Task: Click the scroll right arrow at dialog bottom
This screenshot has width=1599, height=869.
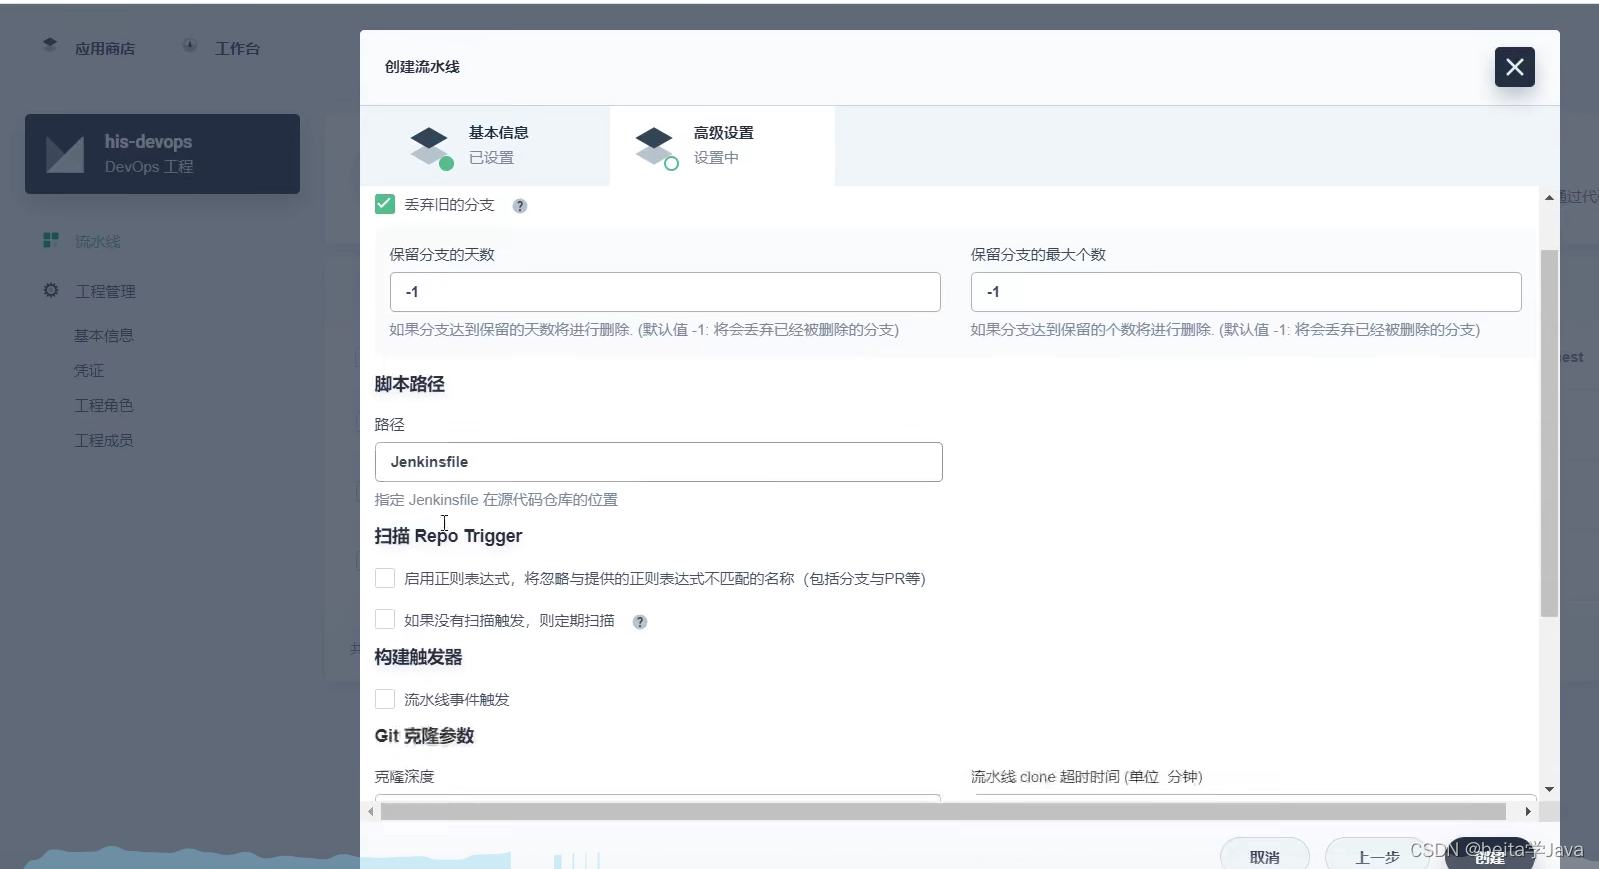Action: pos(1528,811)
